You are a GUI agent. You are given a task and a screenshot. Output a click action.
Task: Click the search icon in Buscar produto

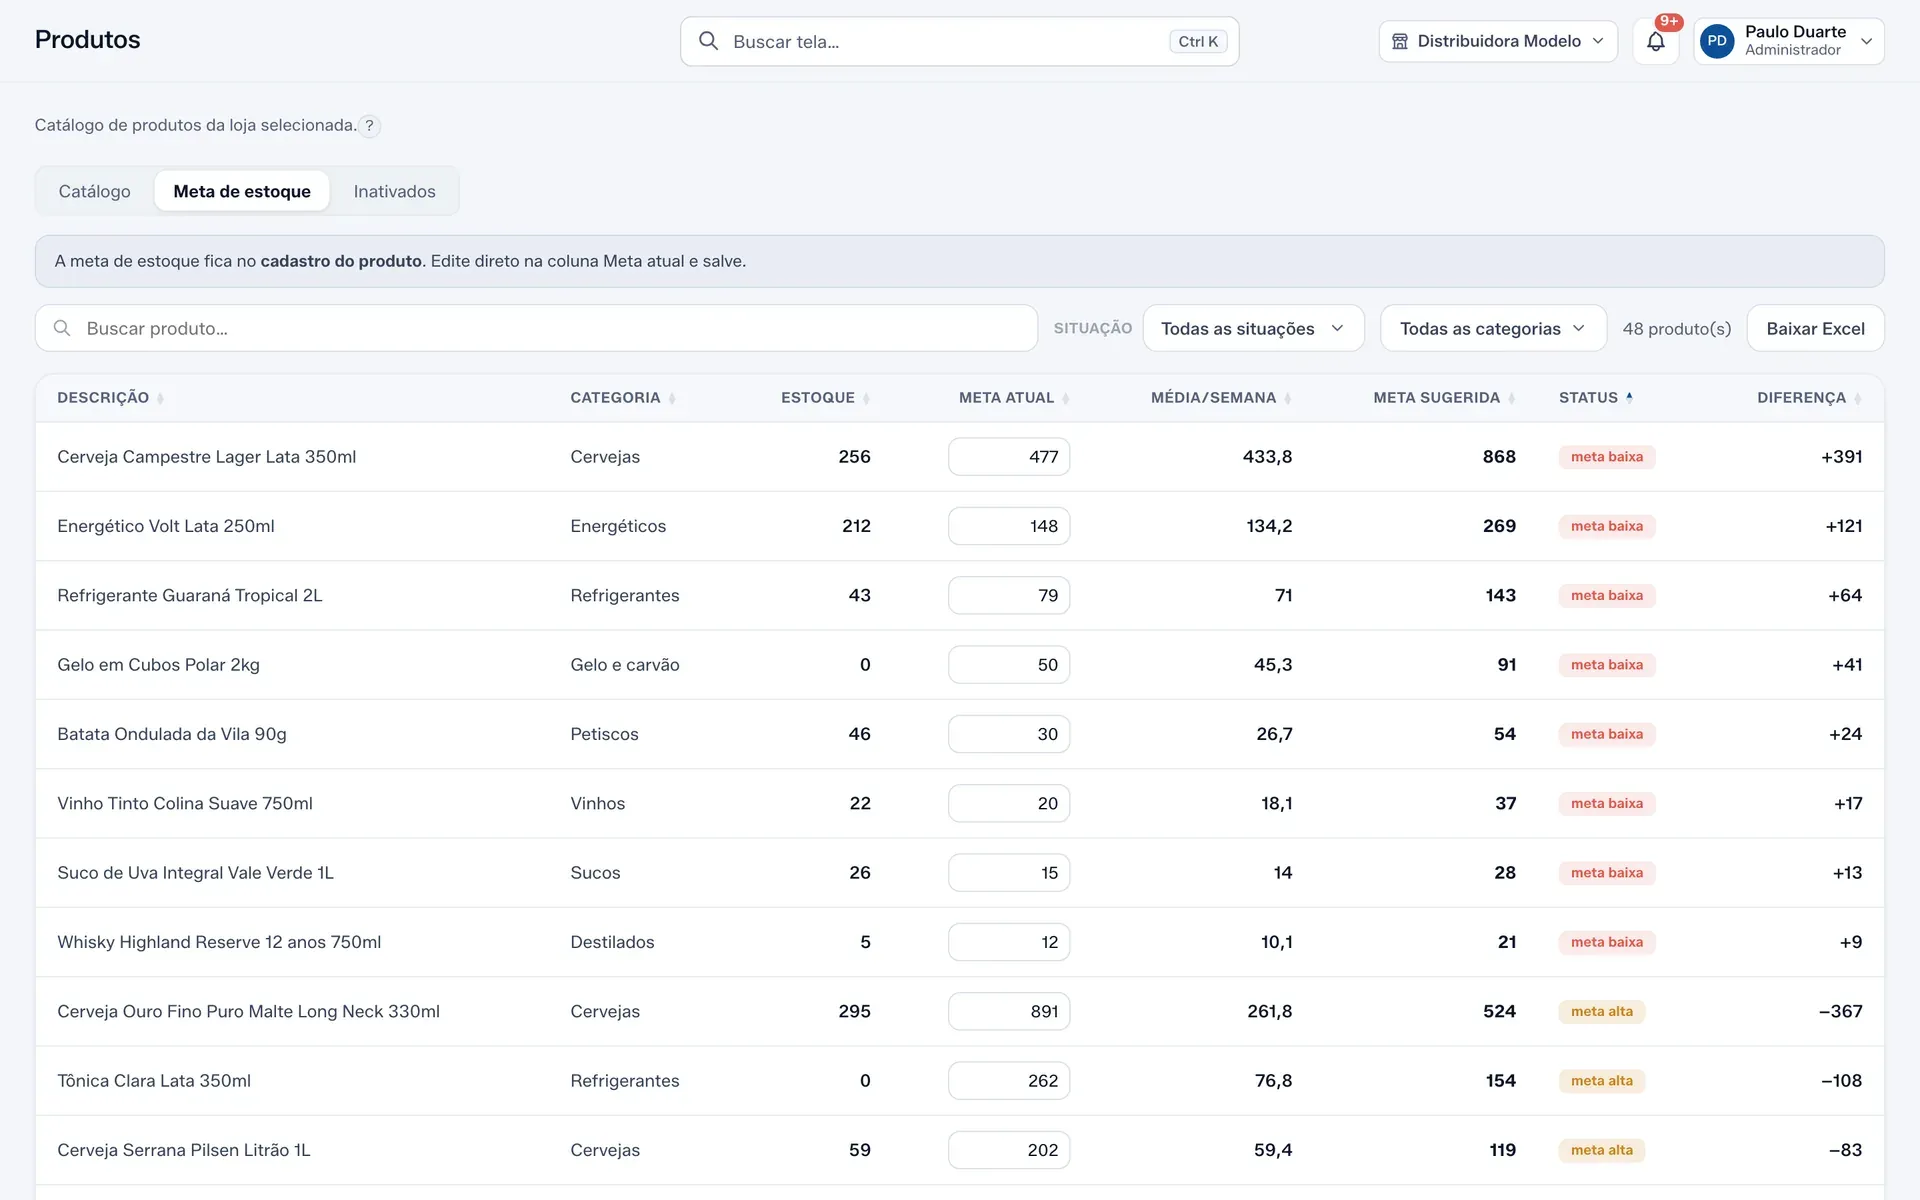(x=62, y=328)
